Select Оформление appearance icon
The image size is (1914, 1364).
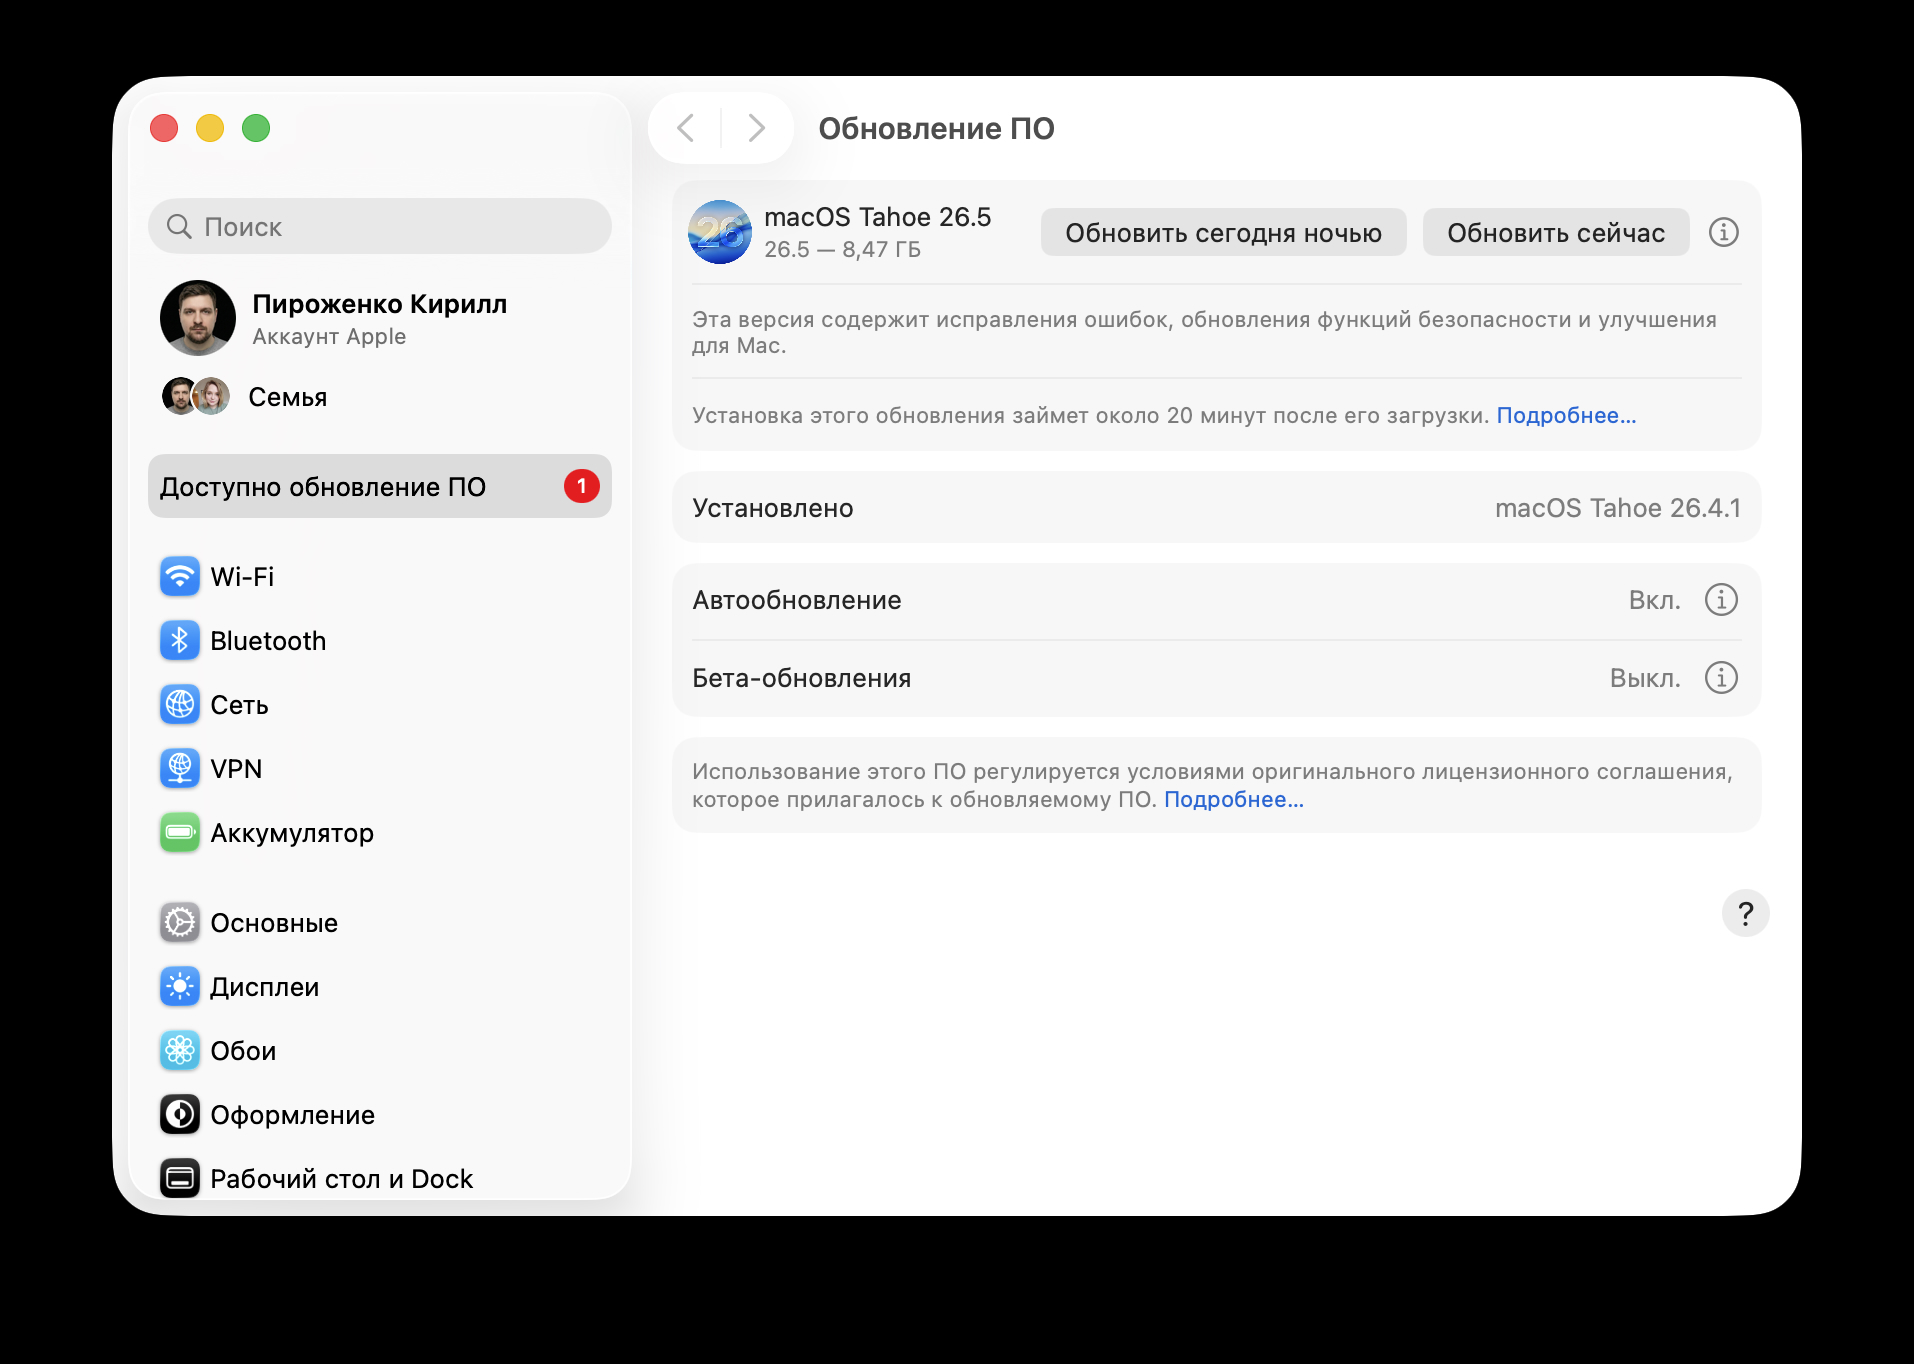180,1115
